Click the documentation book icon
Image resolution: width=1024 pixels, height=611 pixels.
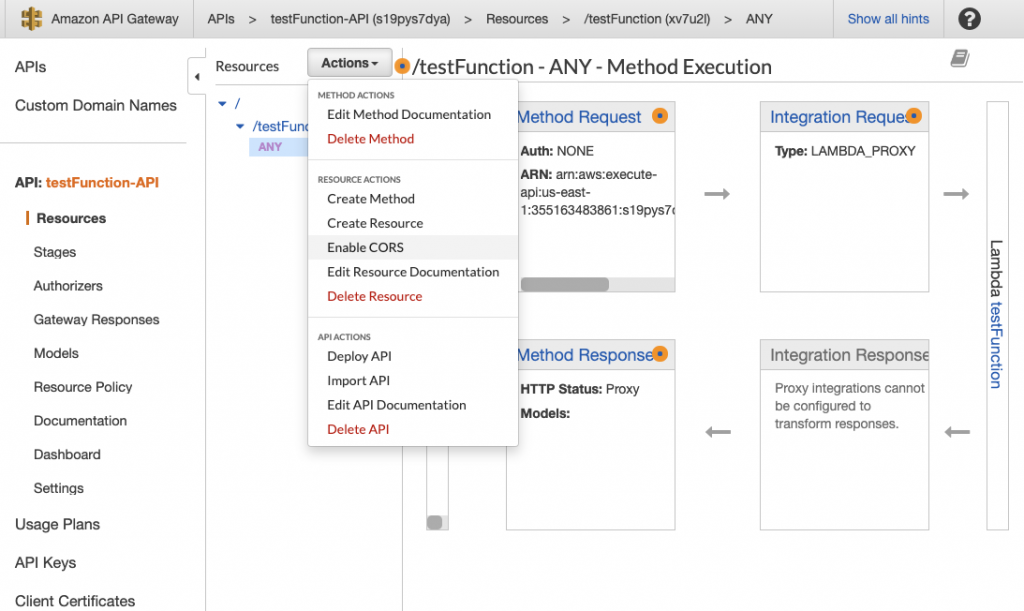(x=960, y=59)
